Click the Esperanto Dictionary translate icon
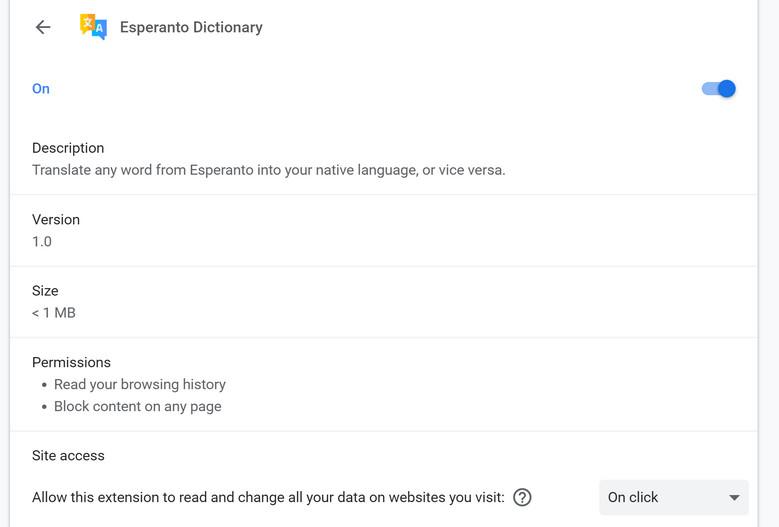Image resolution: width=779 pixels, height=527 pixels. (93, 27)
